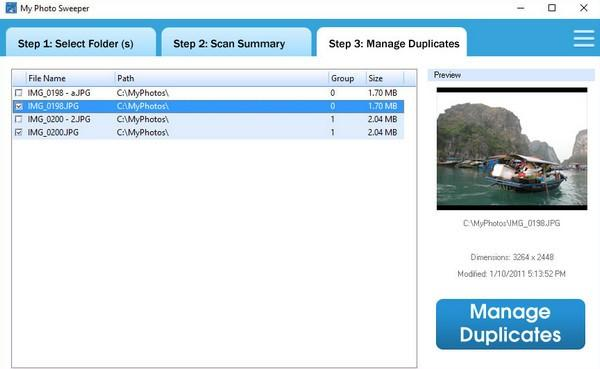This screenshot has width=600, height=369.
Task: Click the Manage Duplicates button
Action: (x=510, y=324)
